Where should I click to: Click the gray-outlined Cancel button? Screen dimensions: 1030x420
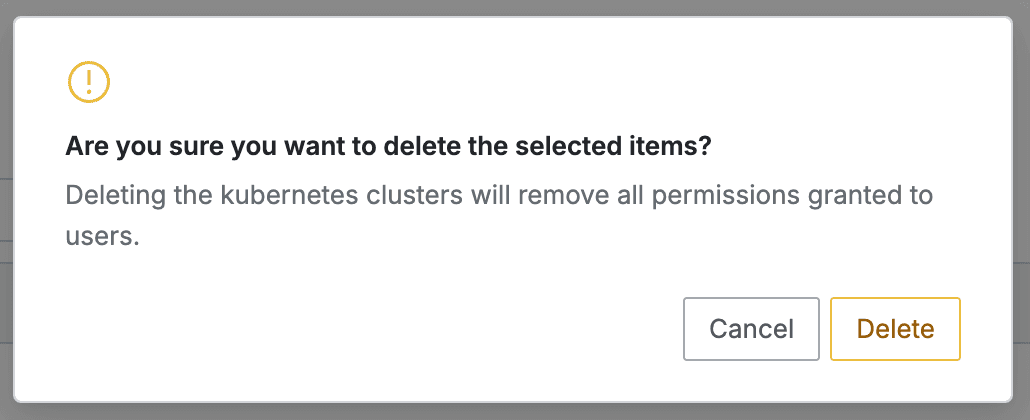click(x=751, y=329)
